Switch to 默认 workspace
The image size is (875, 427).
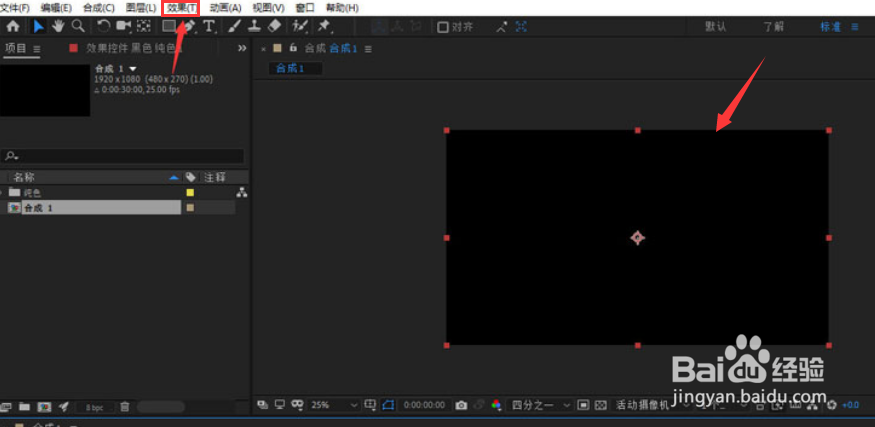[x=715, y=27]
